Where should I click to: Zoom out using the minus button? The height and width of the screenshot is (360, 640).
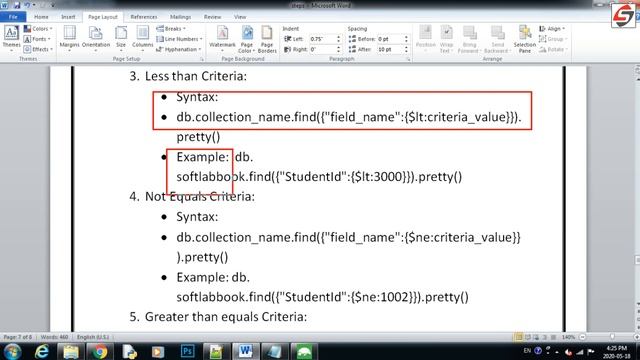click(582, 337)
